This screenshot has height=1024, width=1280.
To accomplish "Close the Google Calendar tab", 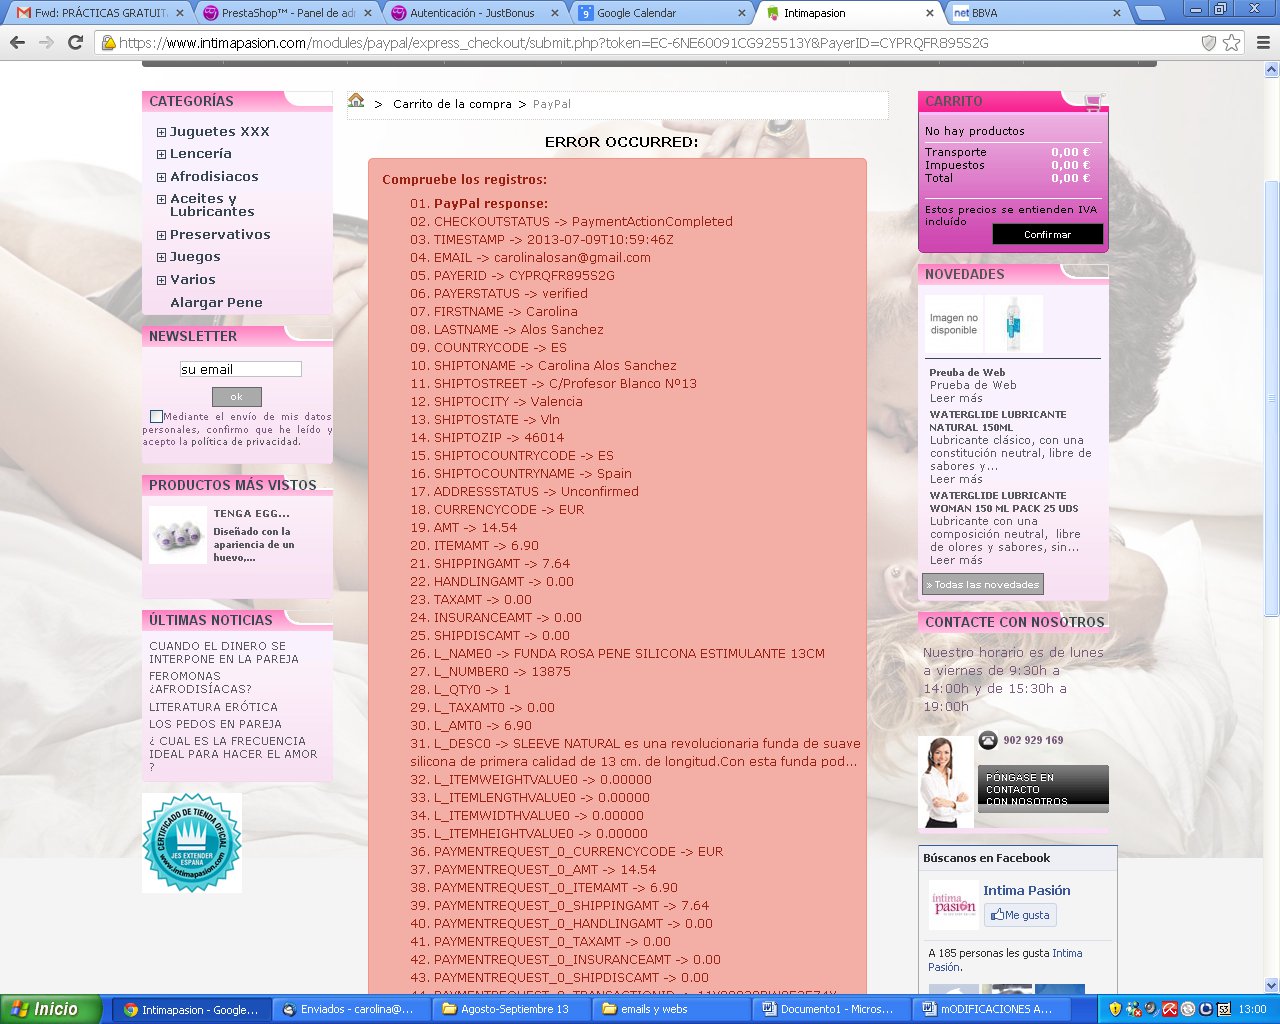I will [x=742, y=13].
